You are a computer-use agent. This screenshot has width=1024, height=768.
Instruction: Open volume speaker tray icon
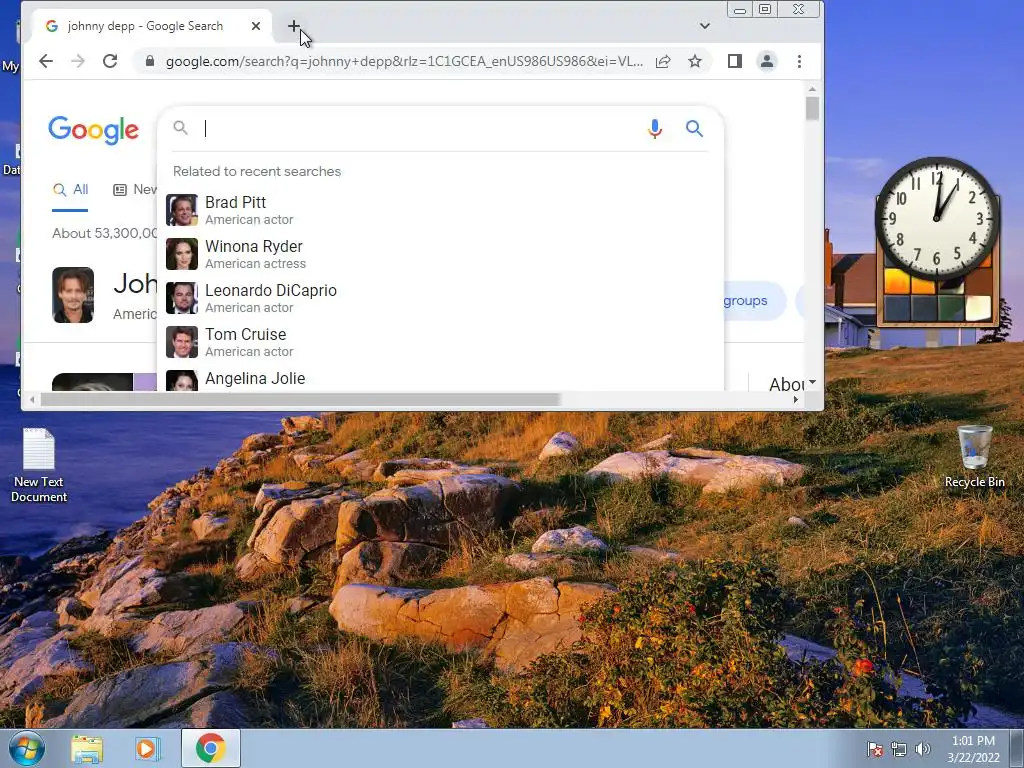pyautogui.click(x=923, y=749)
